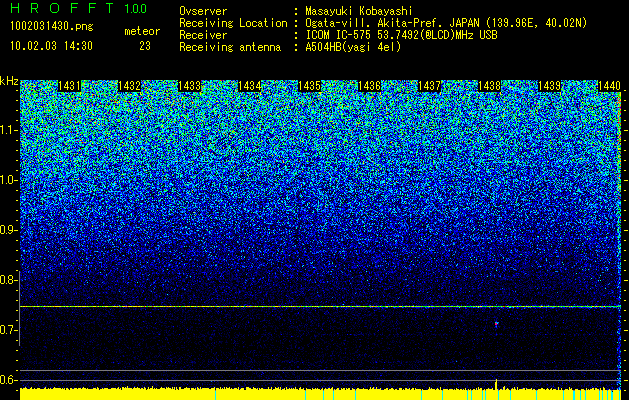
Task: Click the observer name Masayuki Kobayashi
Action: coord(359,11)
